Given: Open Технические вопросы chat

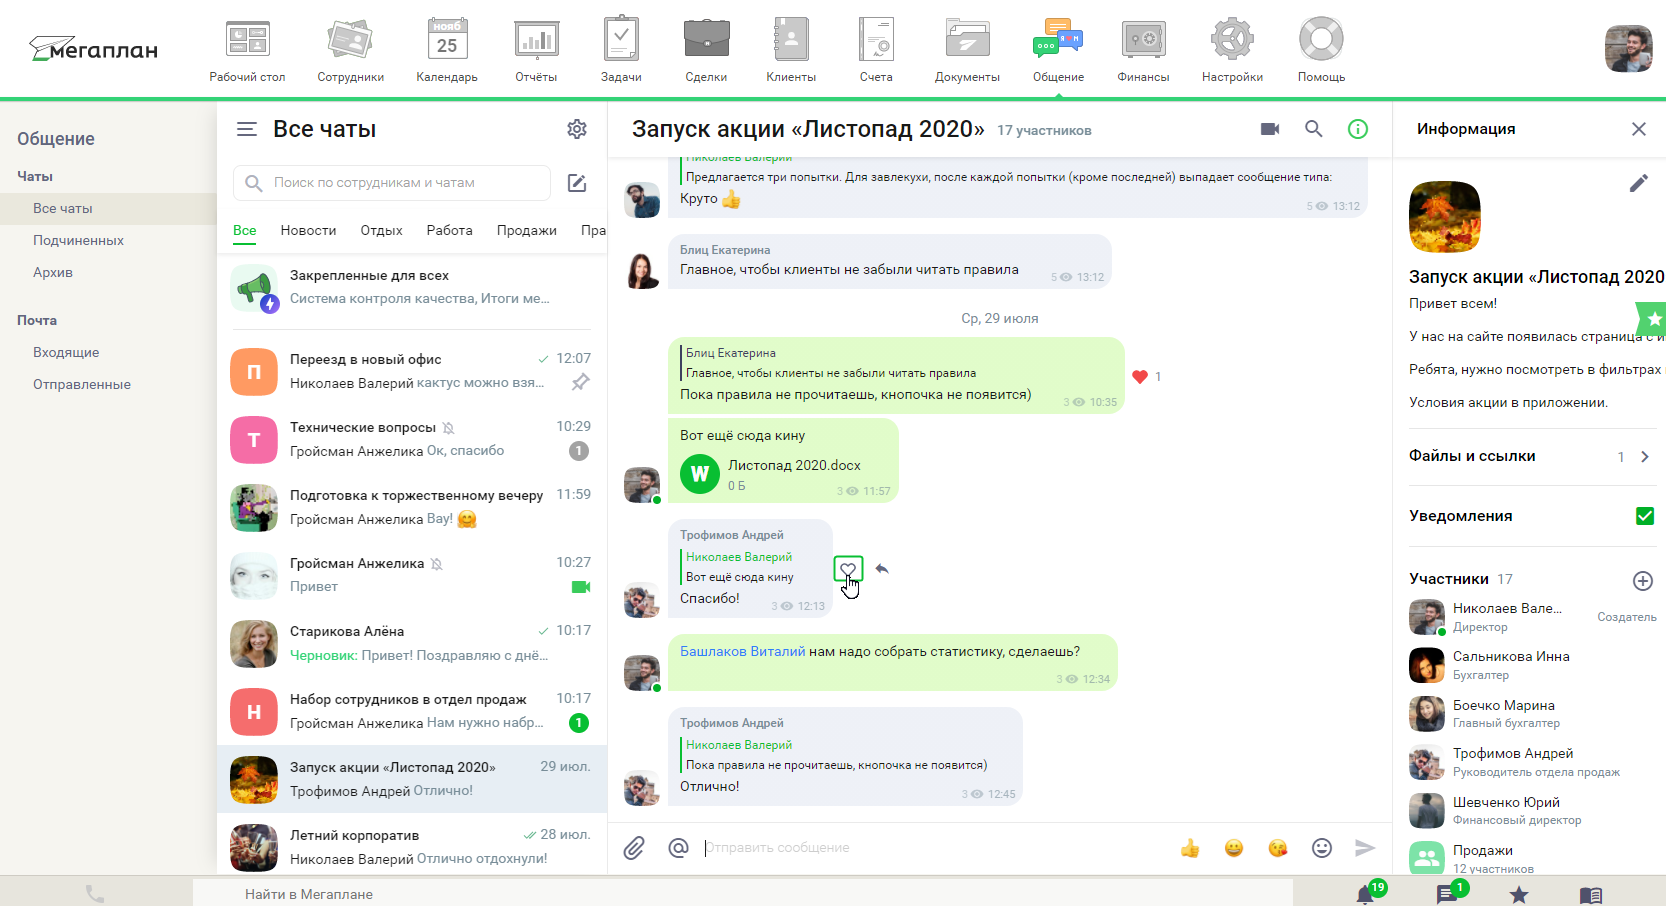Looking at the screenshot, I should (412, 439).
